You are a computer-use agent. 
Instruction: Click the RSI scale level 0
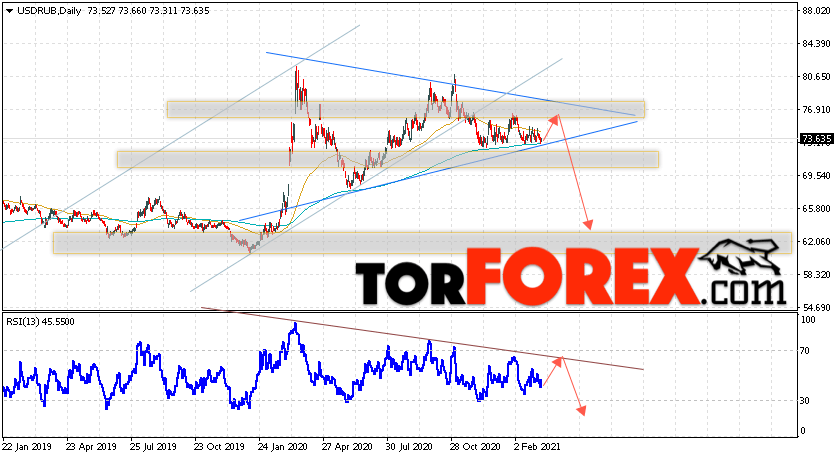[x=805, y=431]
